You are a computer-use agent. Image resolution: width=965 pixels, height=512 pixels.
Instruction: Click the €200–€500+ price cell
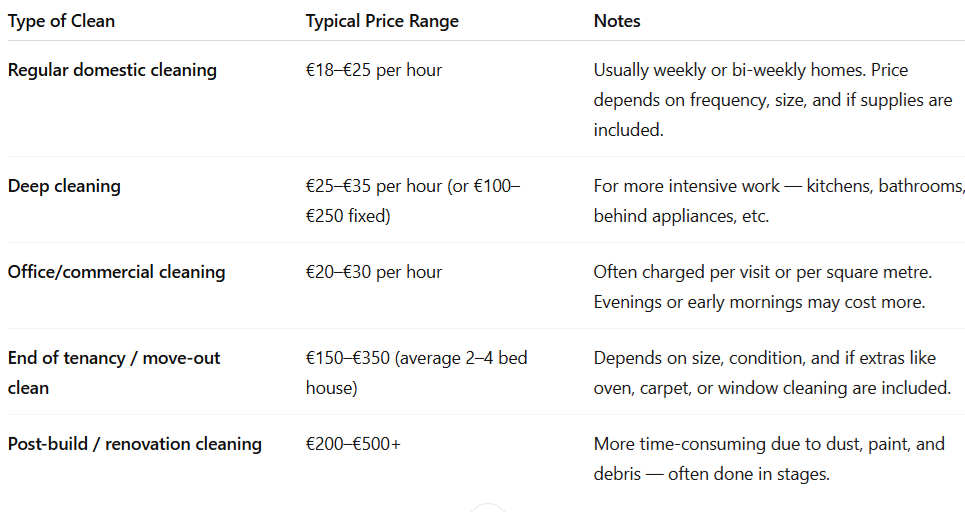pos(353,444)
